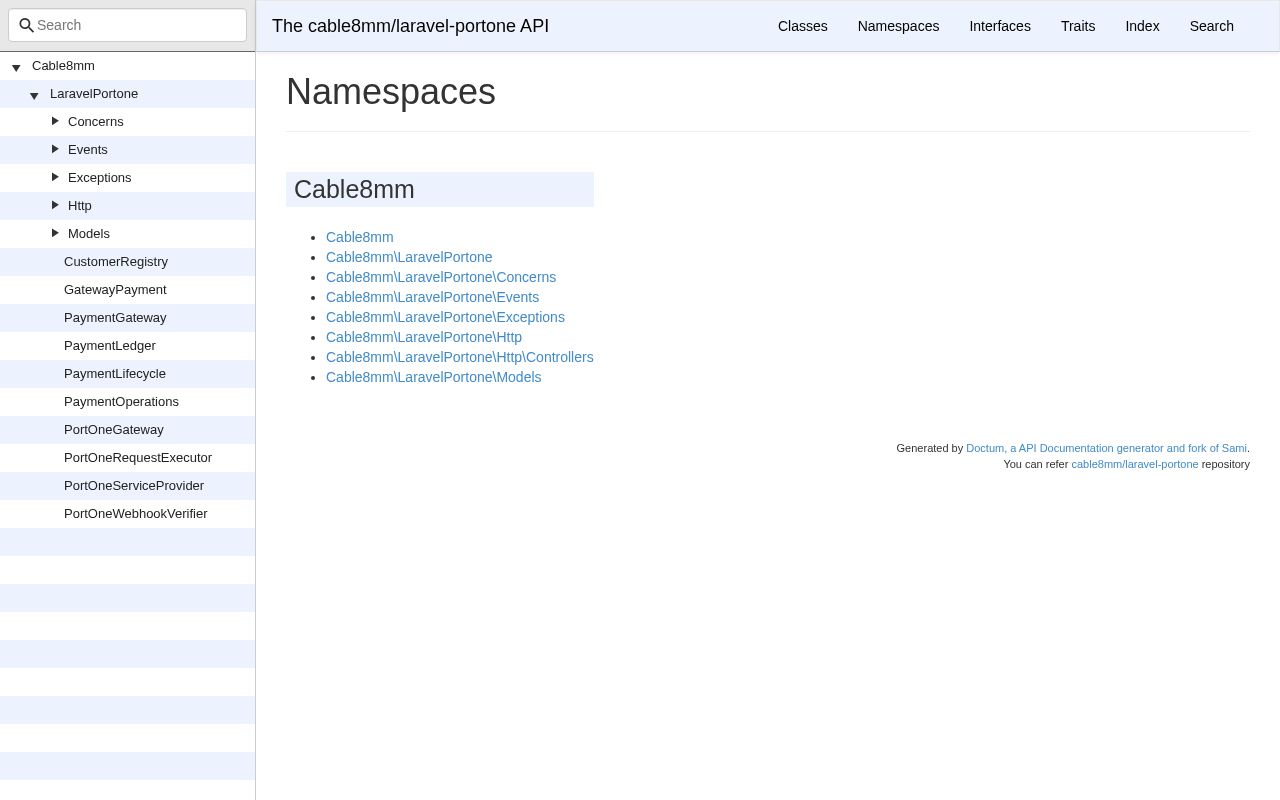Select Exceptions label in the sidebar tree
This screenshot has height=800, width=1280.
[x=100, y=178]
